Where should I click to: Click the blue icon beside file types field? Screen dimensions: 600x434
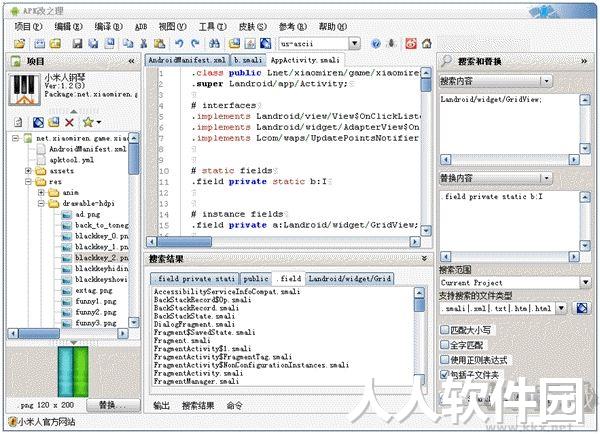pos(582,308)
